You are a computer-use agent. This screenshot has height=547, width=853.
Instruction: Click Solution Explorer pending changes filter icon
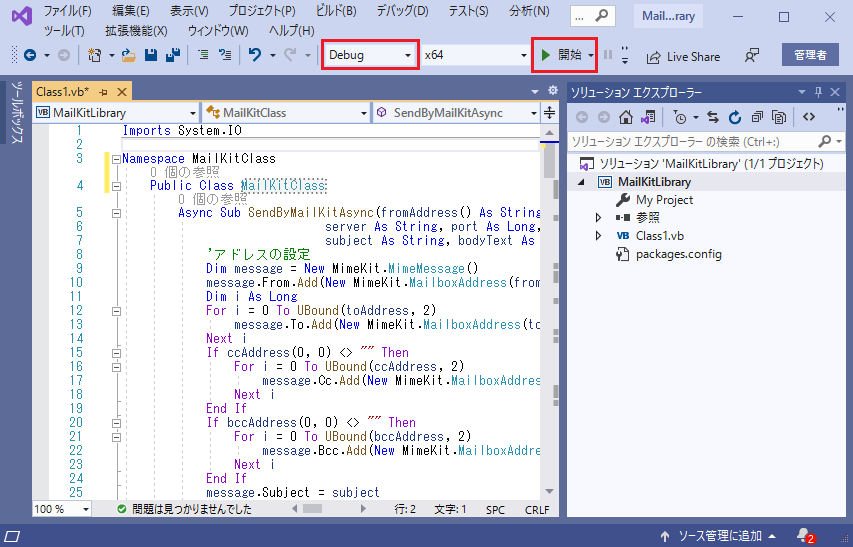pyautogui.click(x=680, y=117)
